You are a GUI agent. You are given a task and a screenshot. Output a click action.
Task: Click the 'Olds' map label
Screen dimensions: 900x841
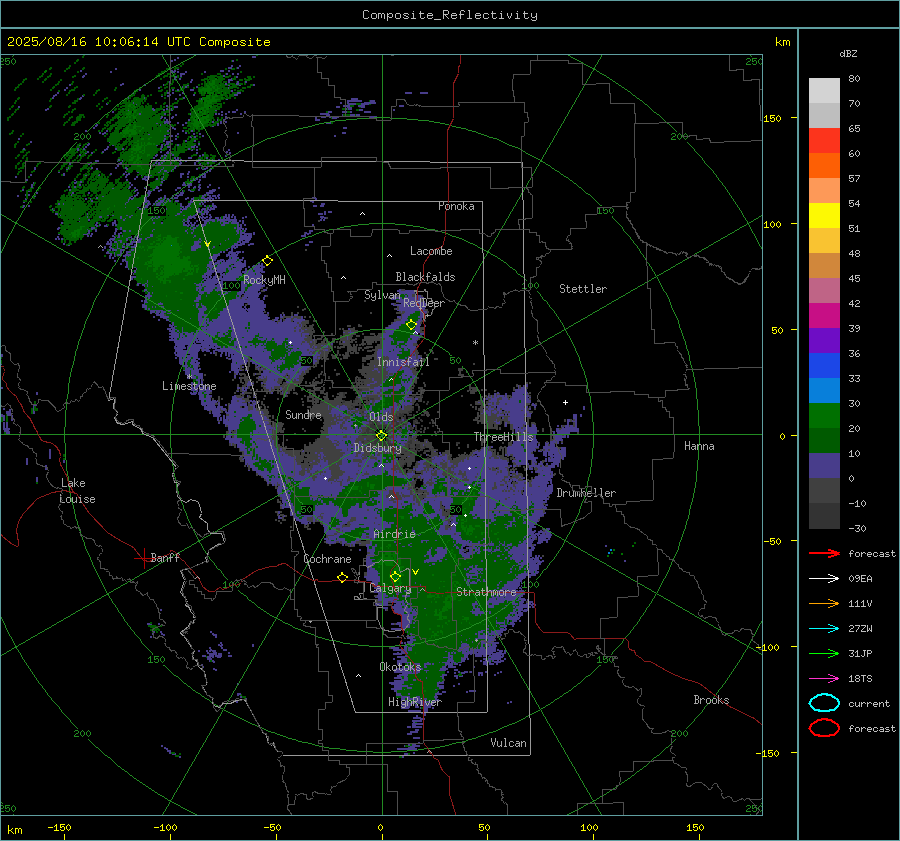click(381, 417)
